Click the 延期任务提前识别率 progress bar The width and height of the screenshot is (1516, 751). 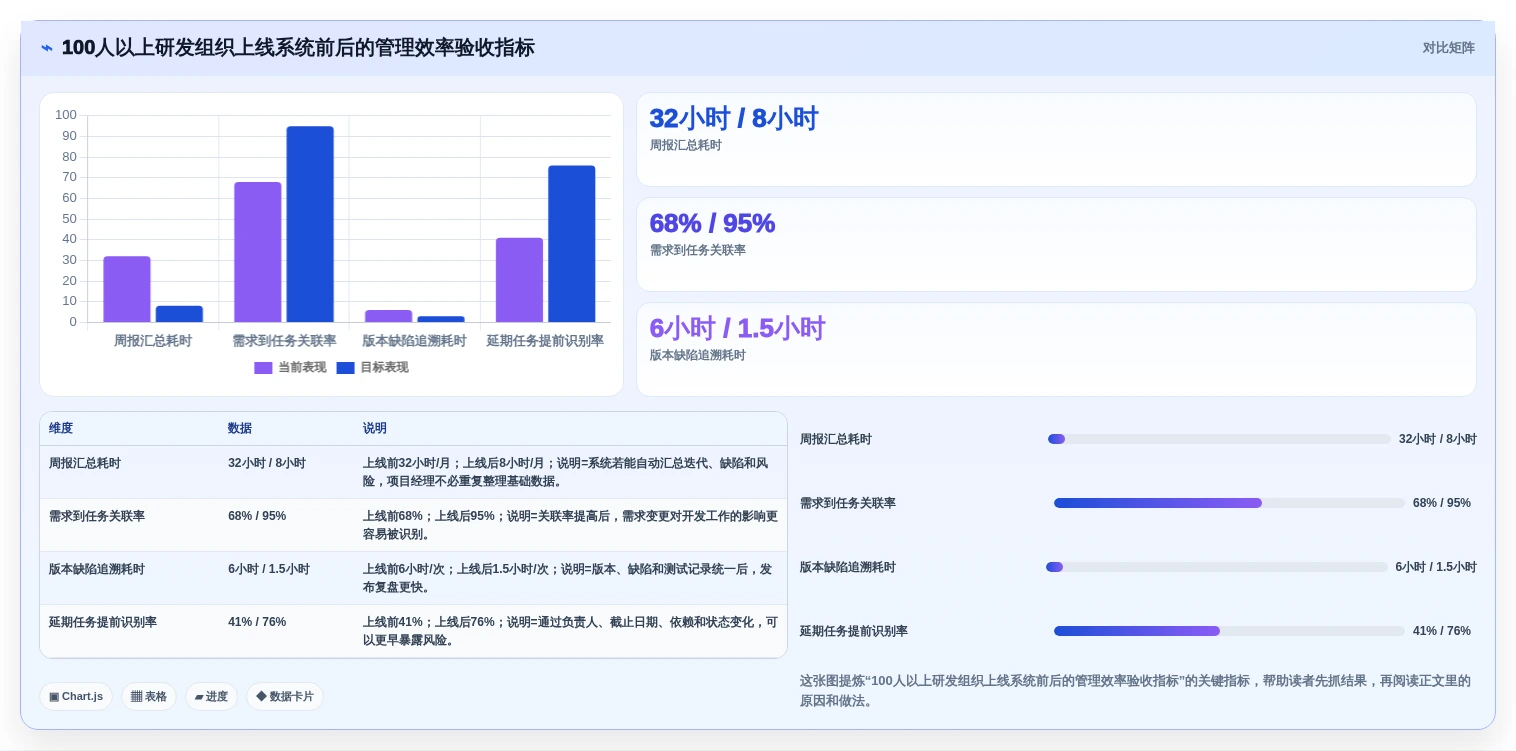[x=1229, y=631]
